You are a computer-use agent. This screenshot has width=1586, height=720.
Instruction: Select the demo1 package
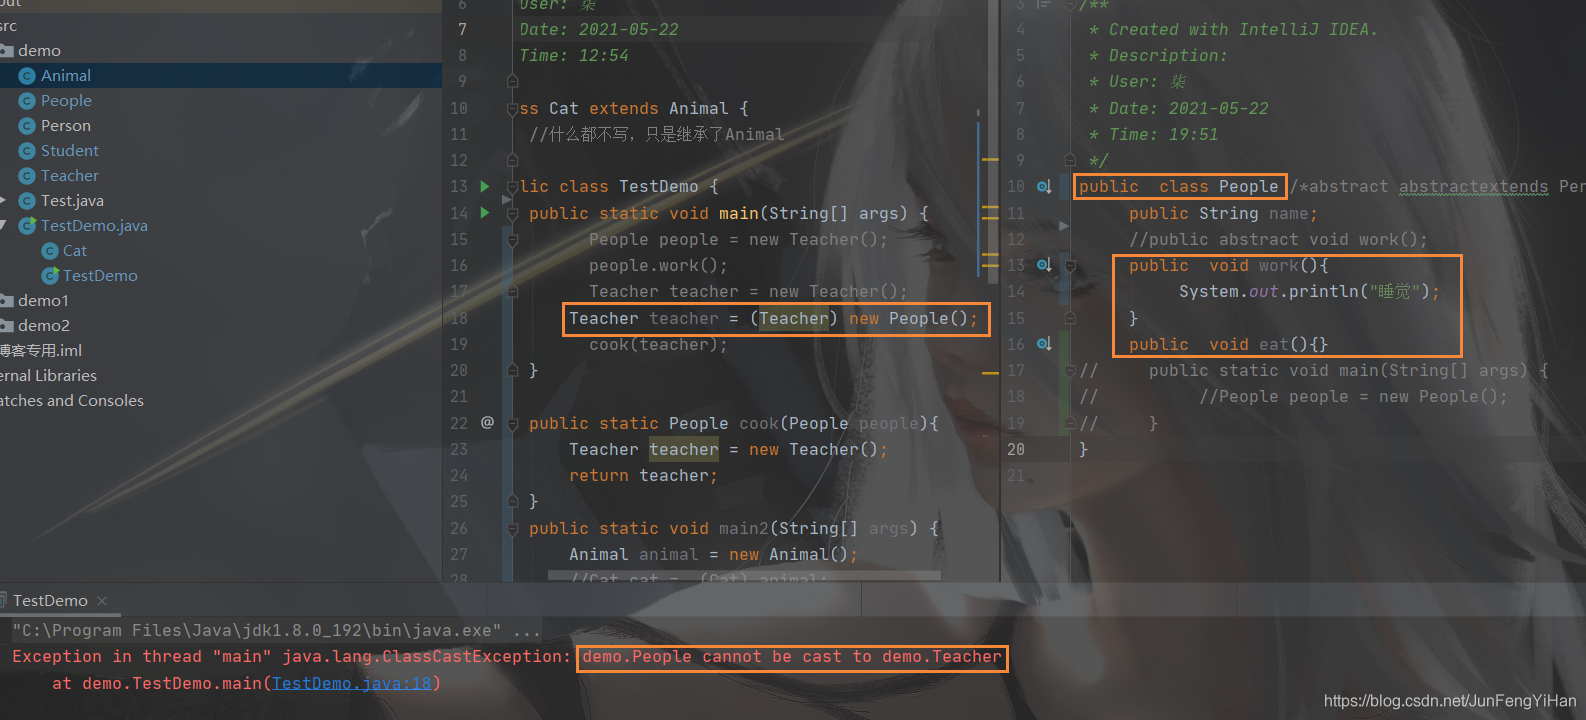pos(43,301)
